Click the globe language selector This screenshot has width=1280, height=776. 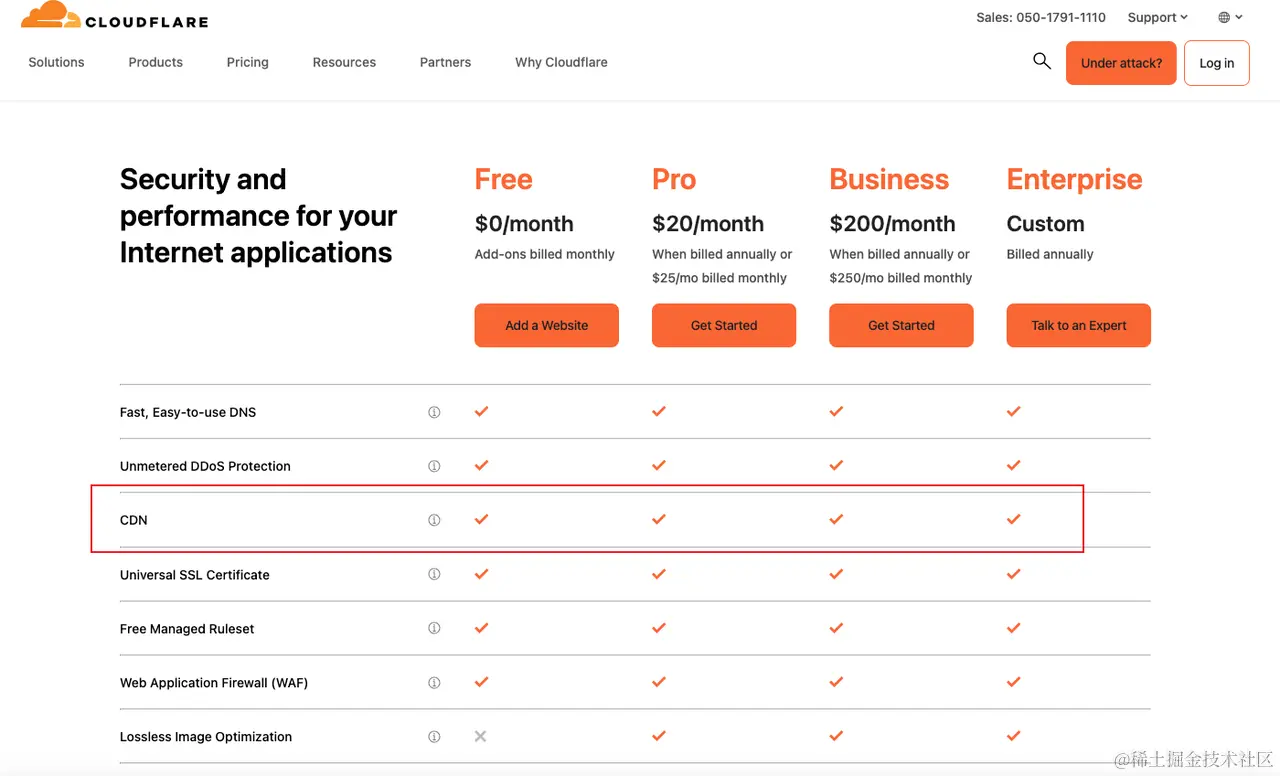click(1230, 17)
